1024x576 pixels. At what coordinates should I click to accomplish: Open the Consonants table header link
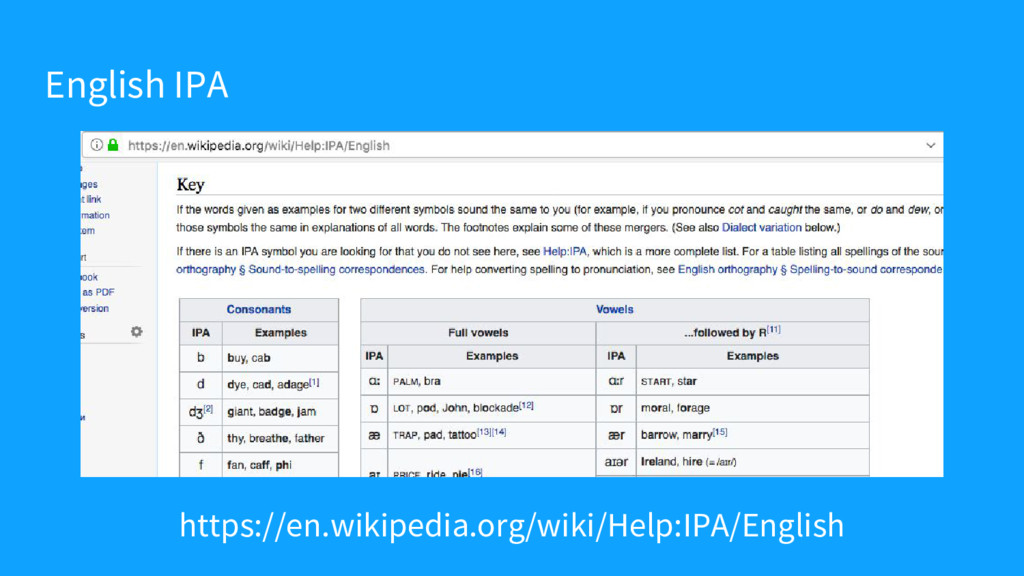pos(259,310)
